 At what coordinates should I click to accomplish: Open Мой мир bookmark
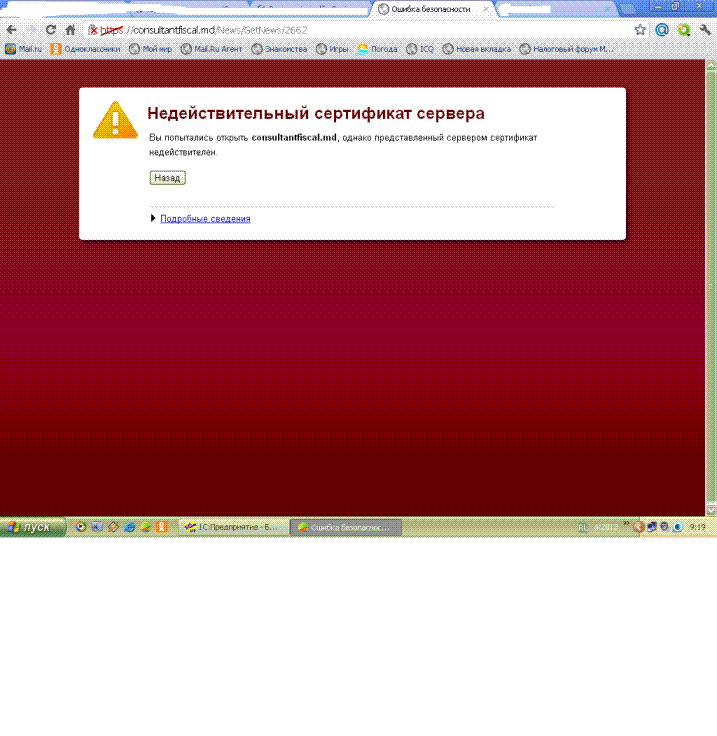(x=151, y=49)
